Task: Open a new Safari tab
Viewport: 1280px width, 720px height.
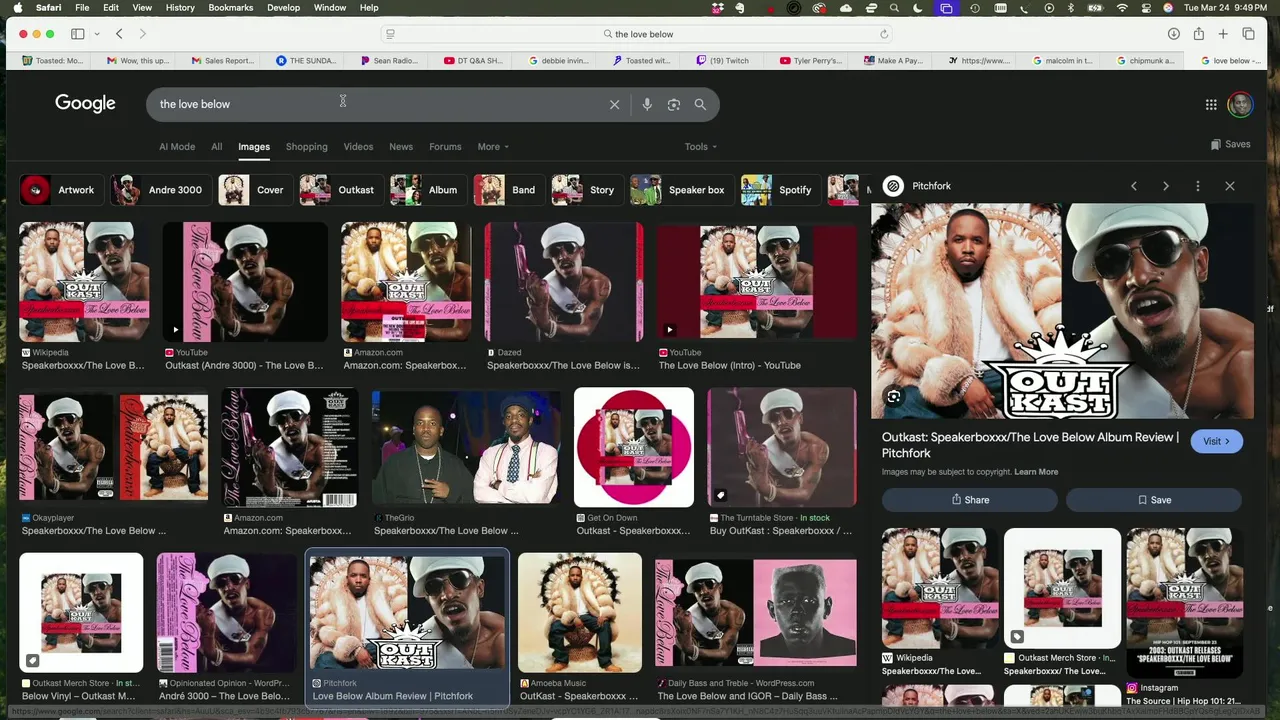Action: pos(1223,34)
